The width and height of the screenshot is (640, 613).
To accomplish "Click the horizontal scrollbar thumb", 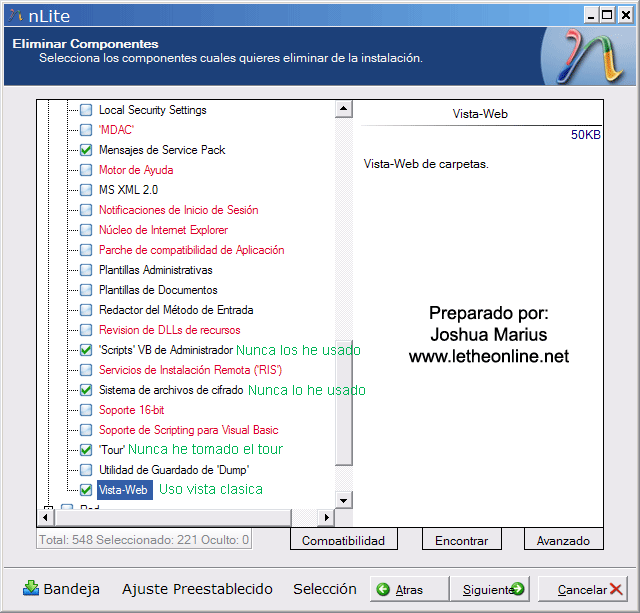I will [173, 517].
